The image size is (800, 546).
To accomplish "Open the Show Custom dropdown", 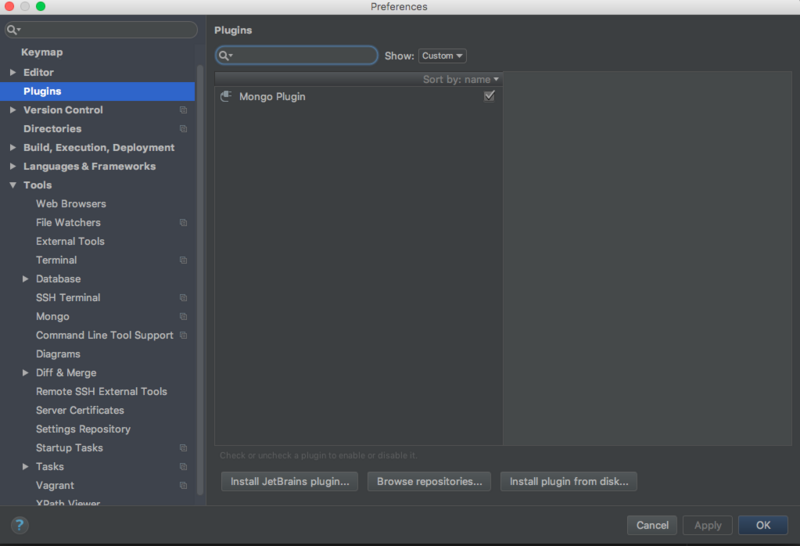I will coord(442,56).
